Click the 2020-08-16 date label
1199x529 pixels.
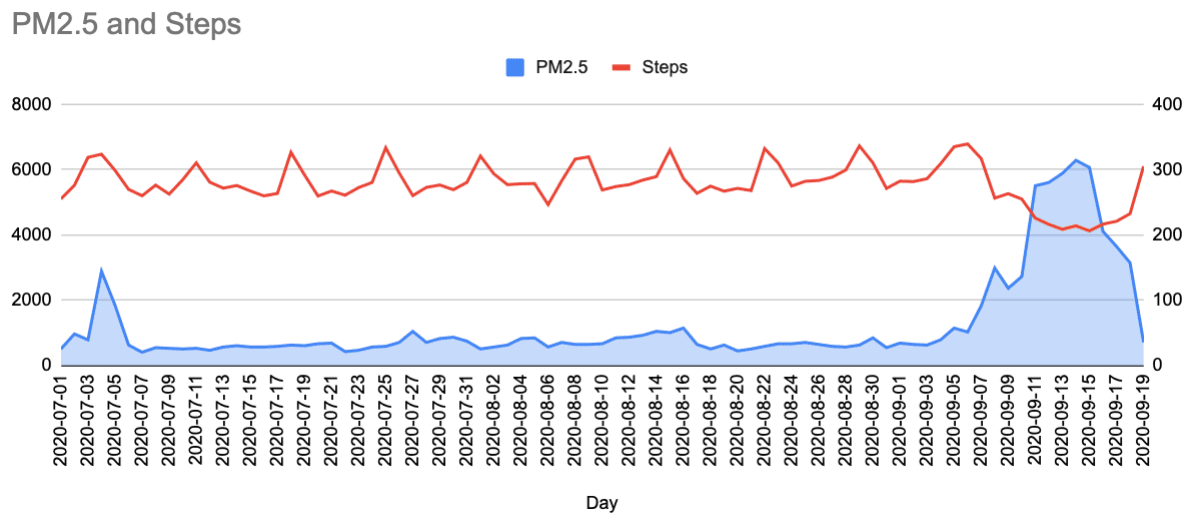click(684, 420)
